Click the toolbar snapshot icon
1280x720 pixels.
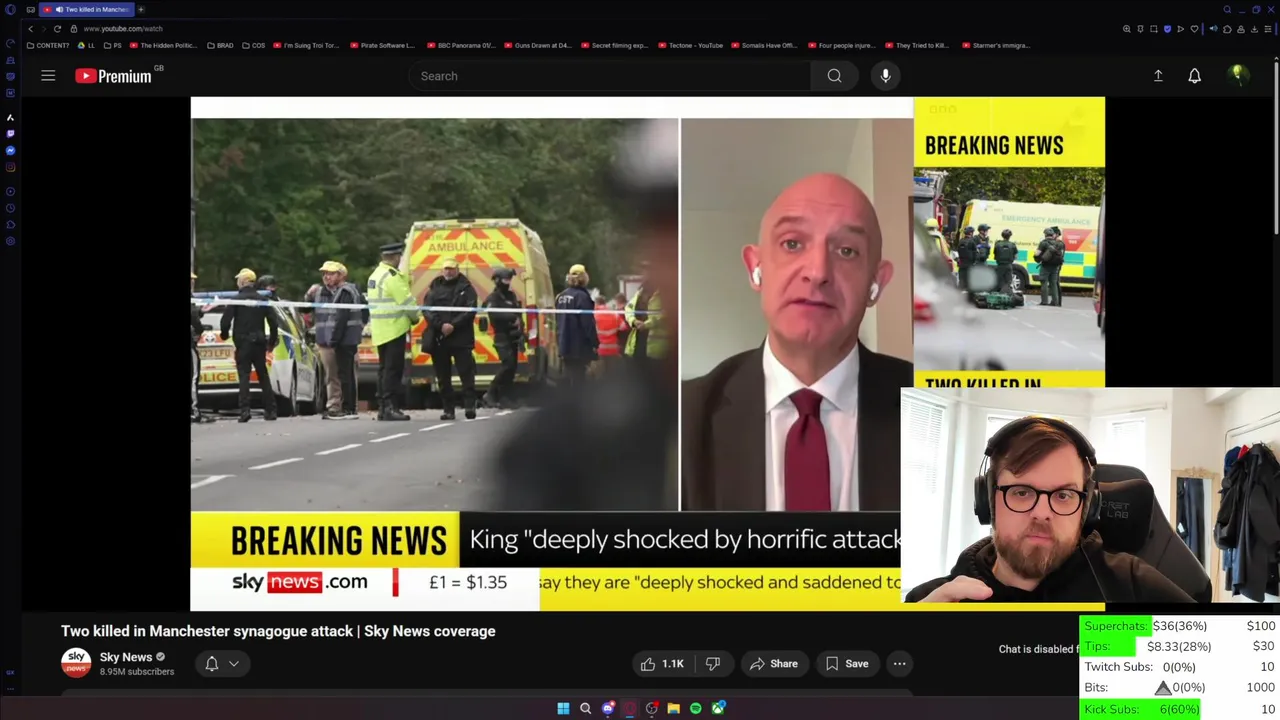pos(1154,29)
